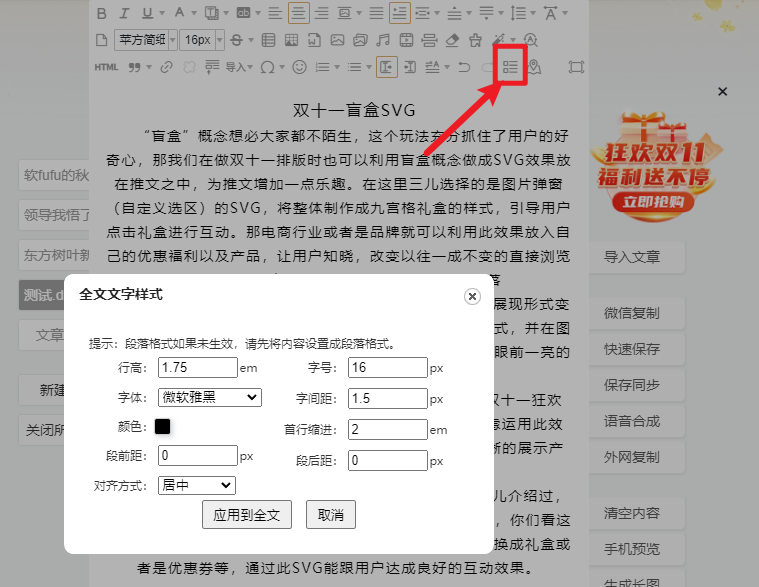The height and width of the screenshot is (587, 759).
Task: Click the eraser clear-format icon
Action: (x=452, y=40)
